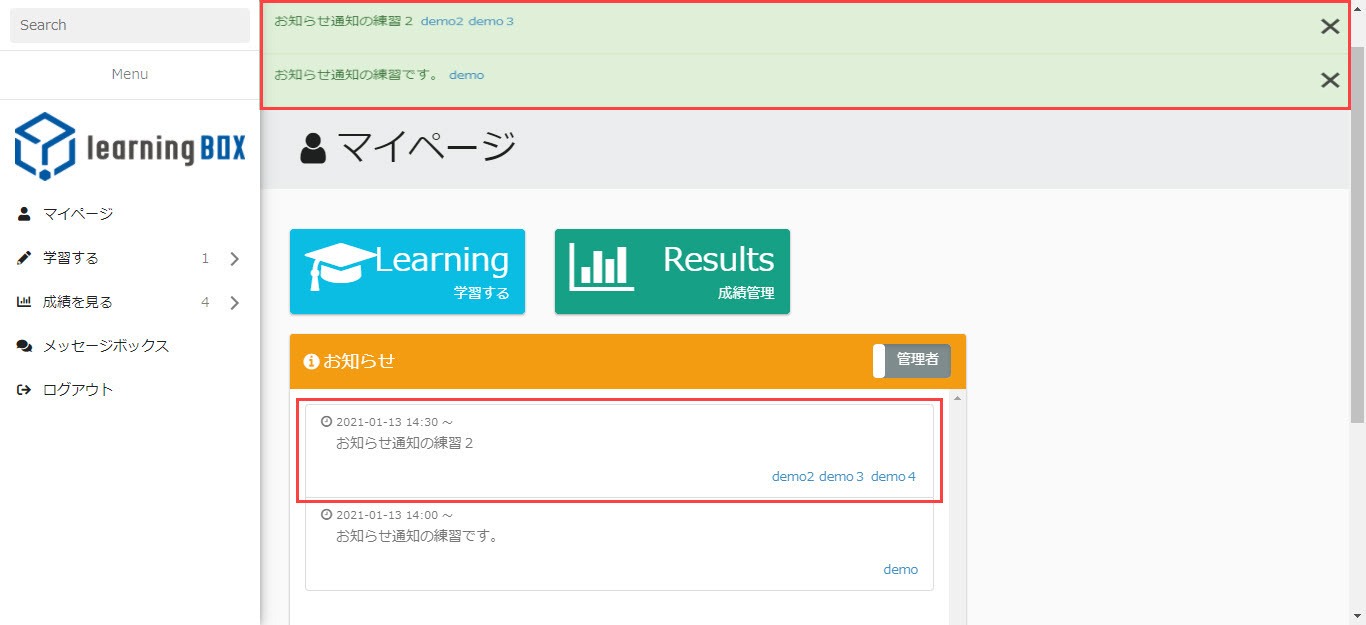Dismiss the お知らせ通知の練習２ notification banner
The height and width of the screenshot is (625, 1366).
click(1329, 27)
